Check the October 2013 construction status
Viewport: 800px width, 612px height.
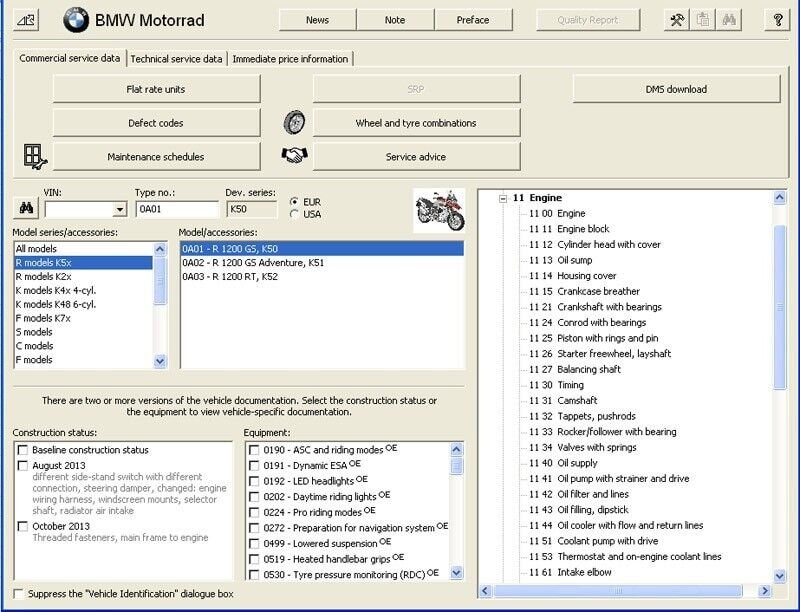(x=21, y=524)
